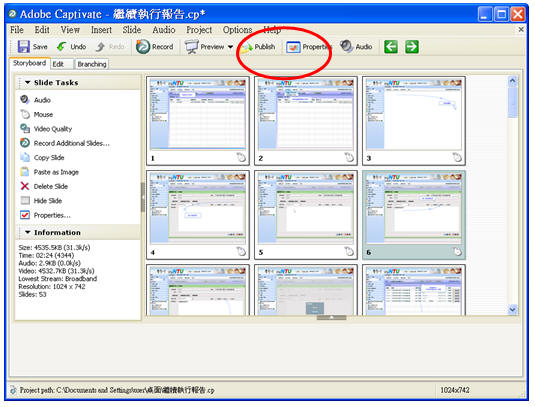
Task: Select slide 4 thumbnail
Action: [198, 215]
